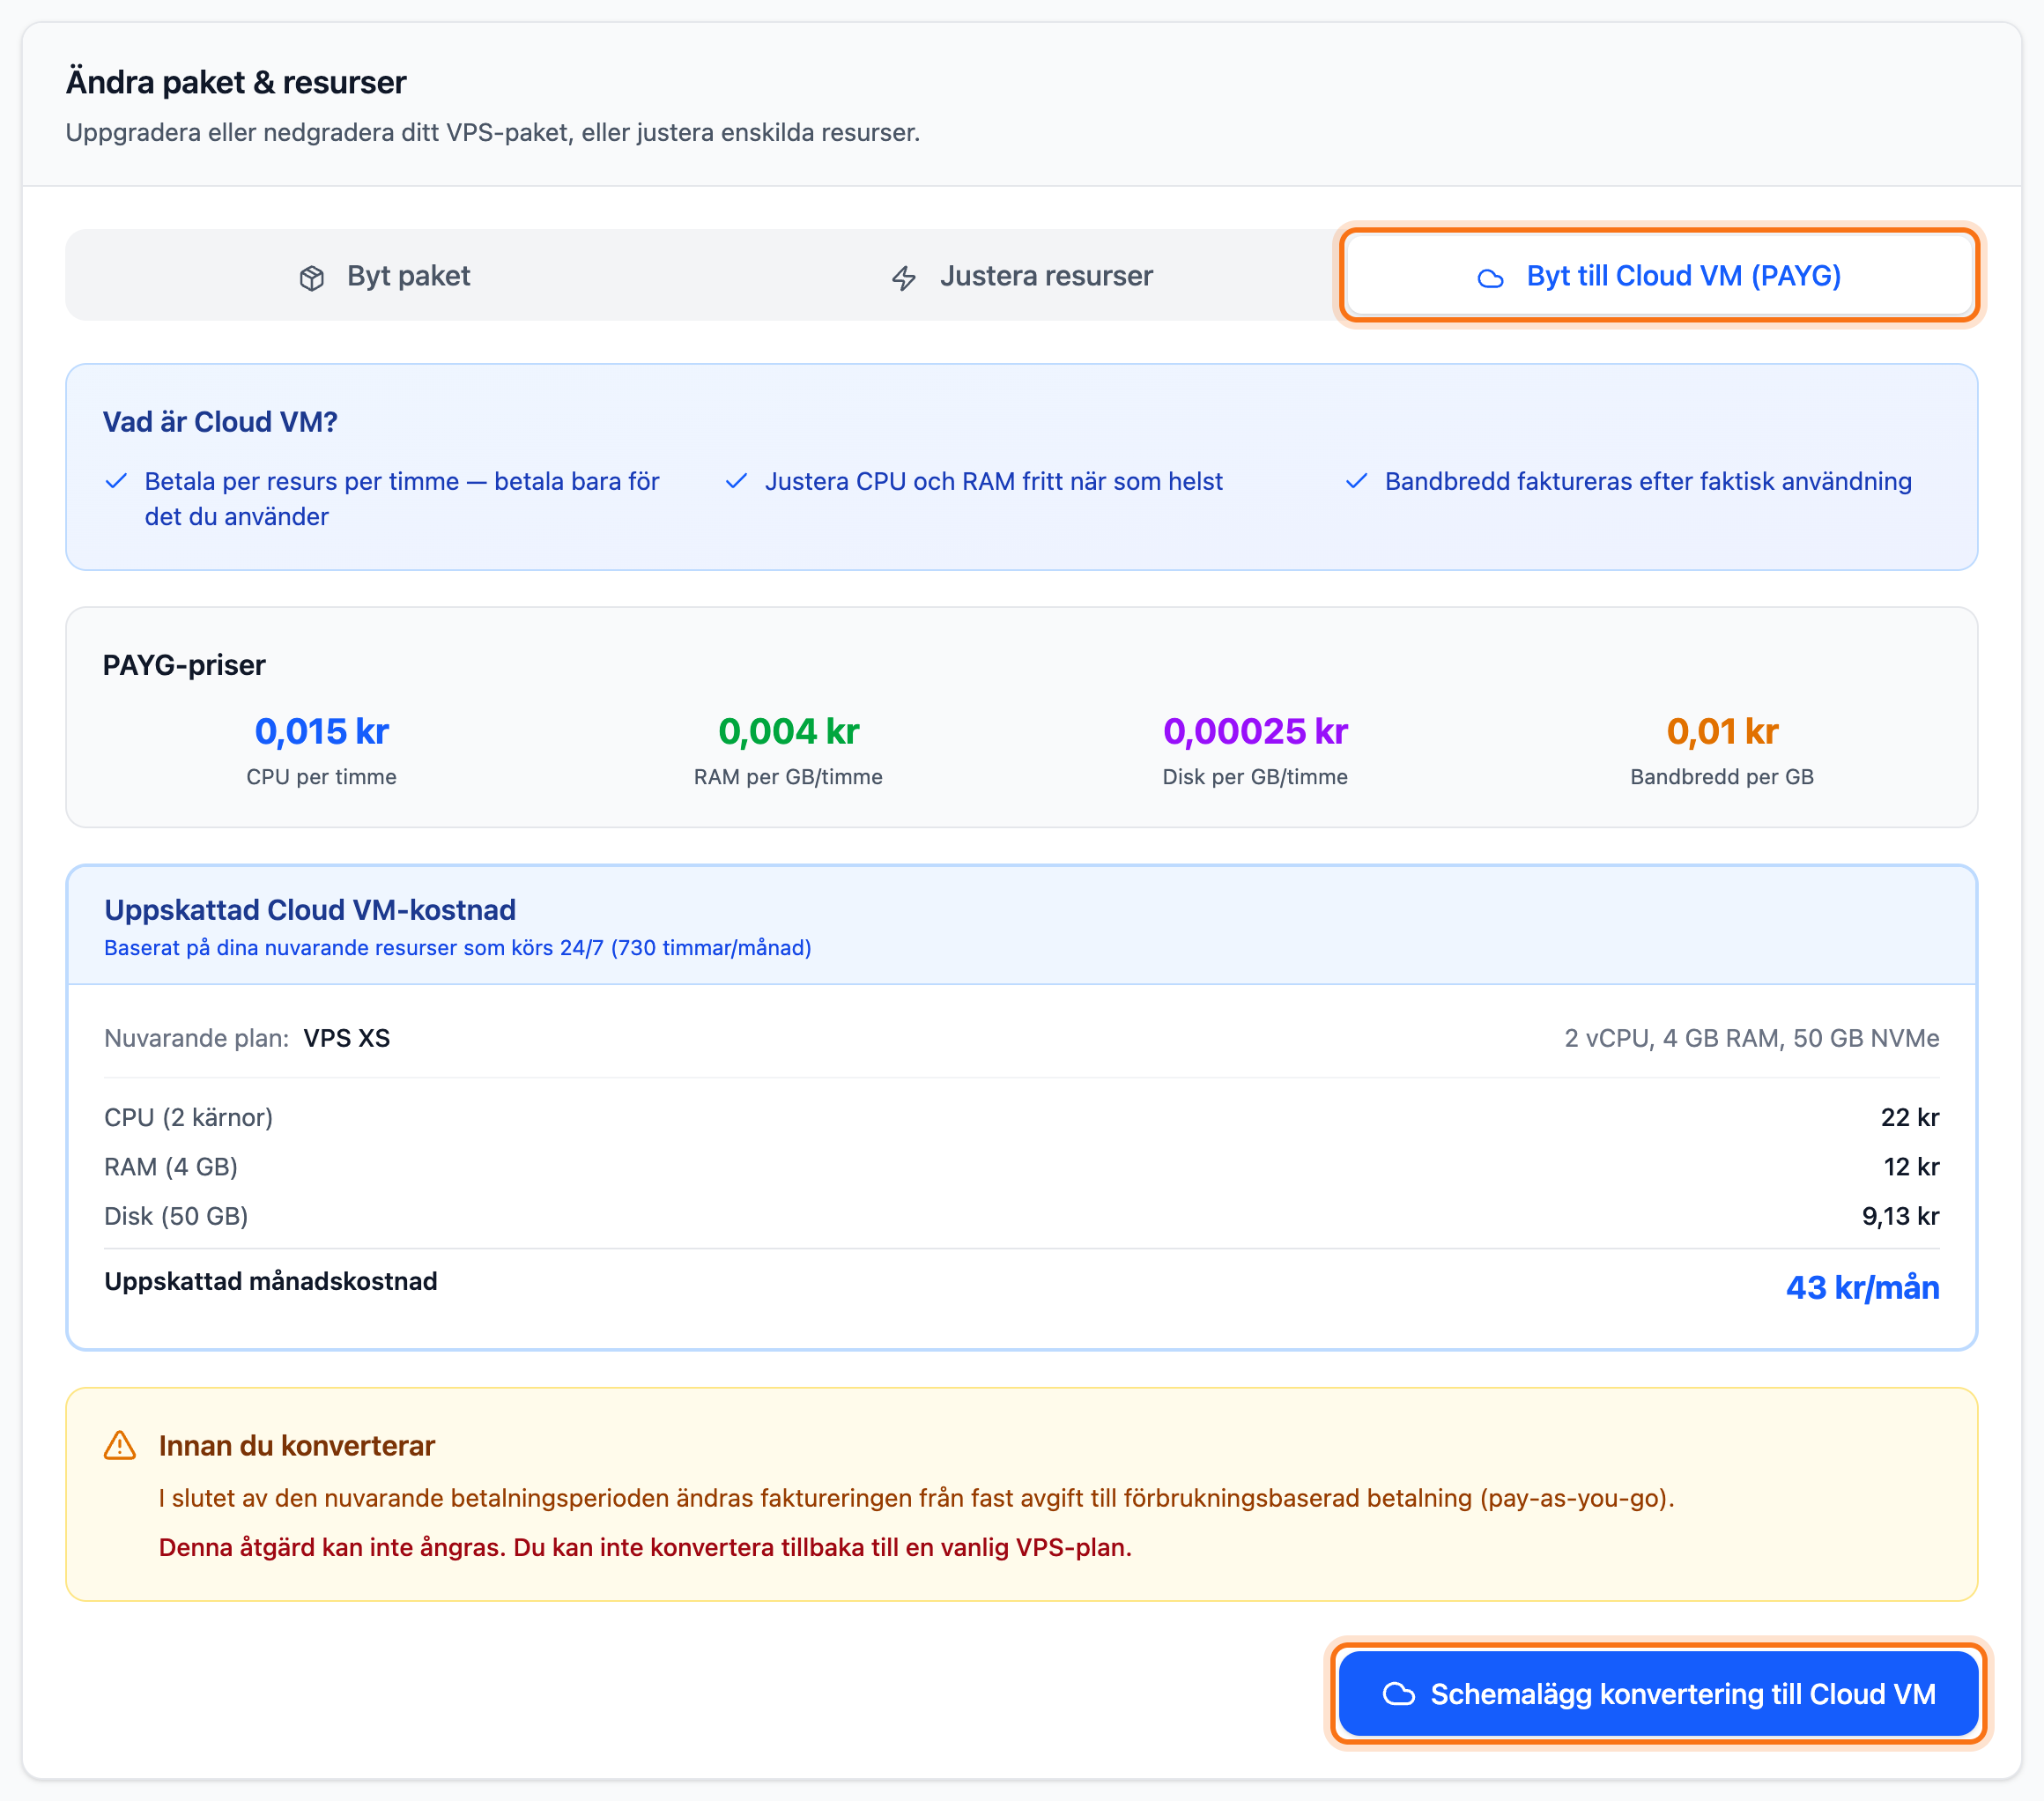
Task: Open the Byt paket tab
Action: (384, 276)
